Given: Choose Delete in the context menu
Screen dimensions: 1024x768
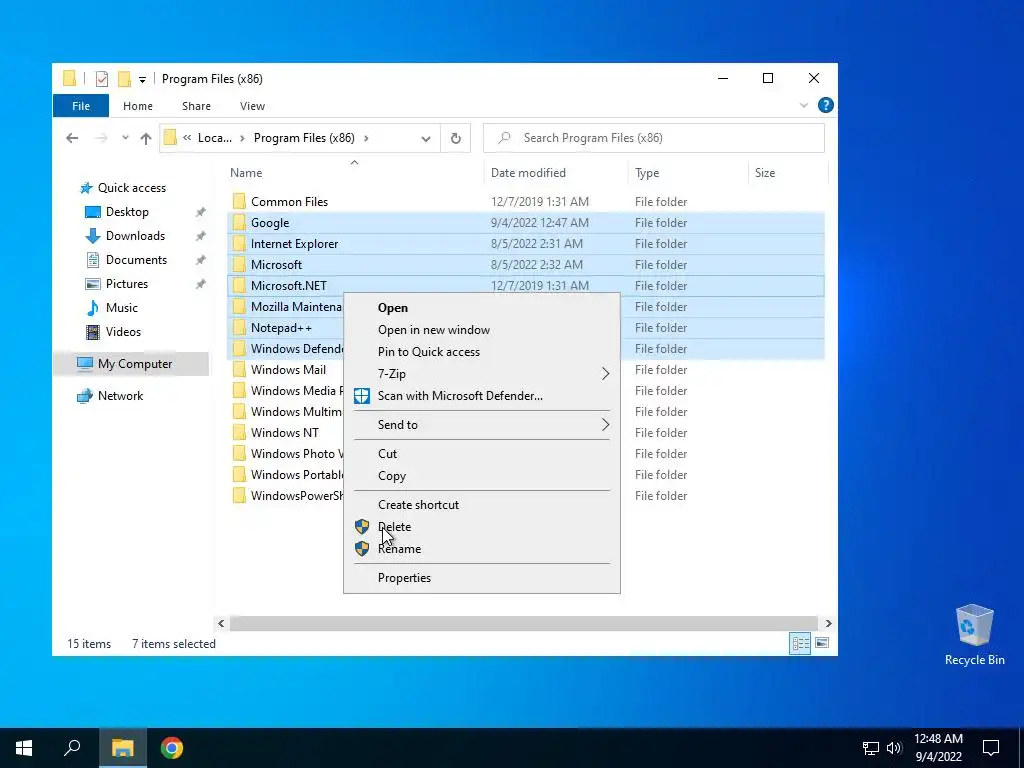Looking at the screenshot, I should (482, 526).
